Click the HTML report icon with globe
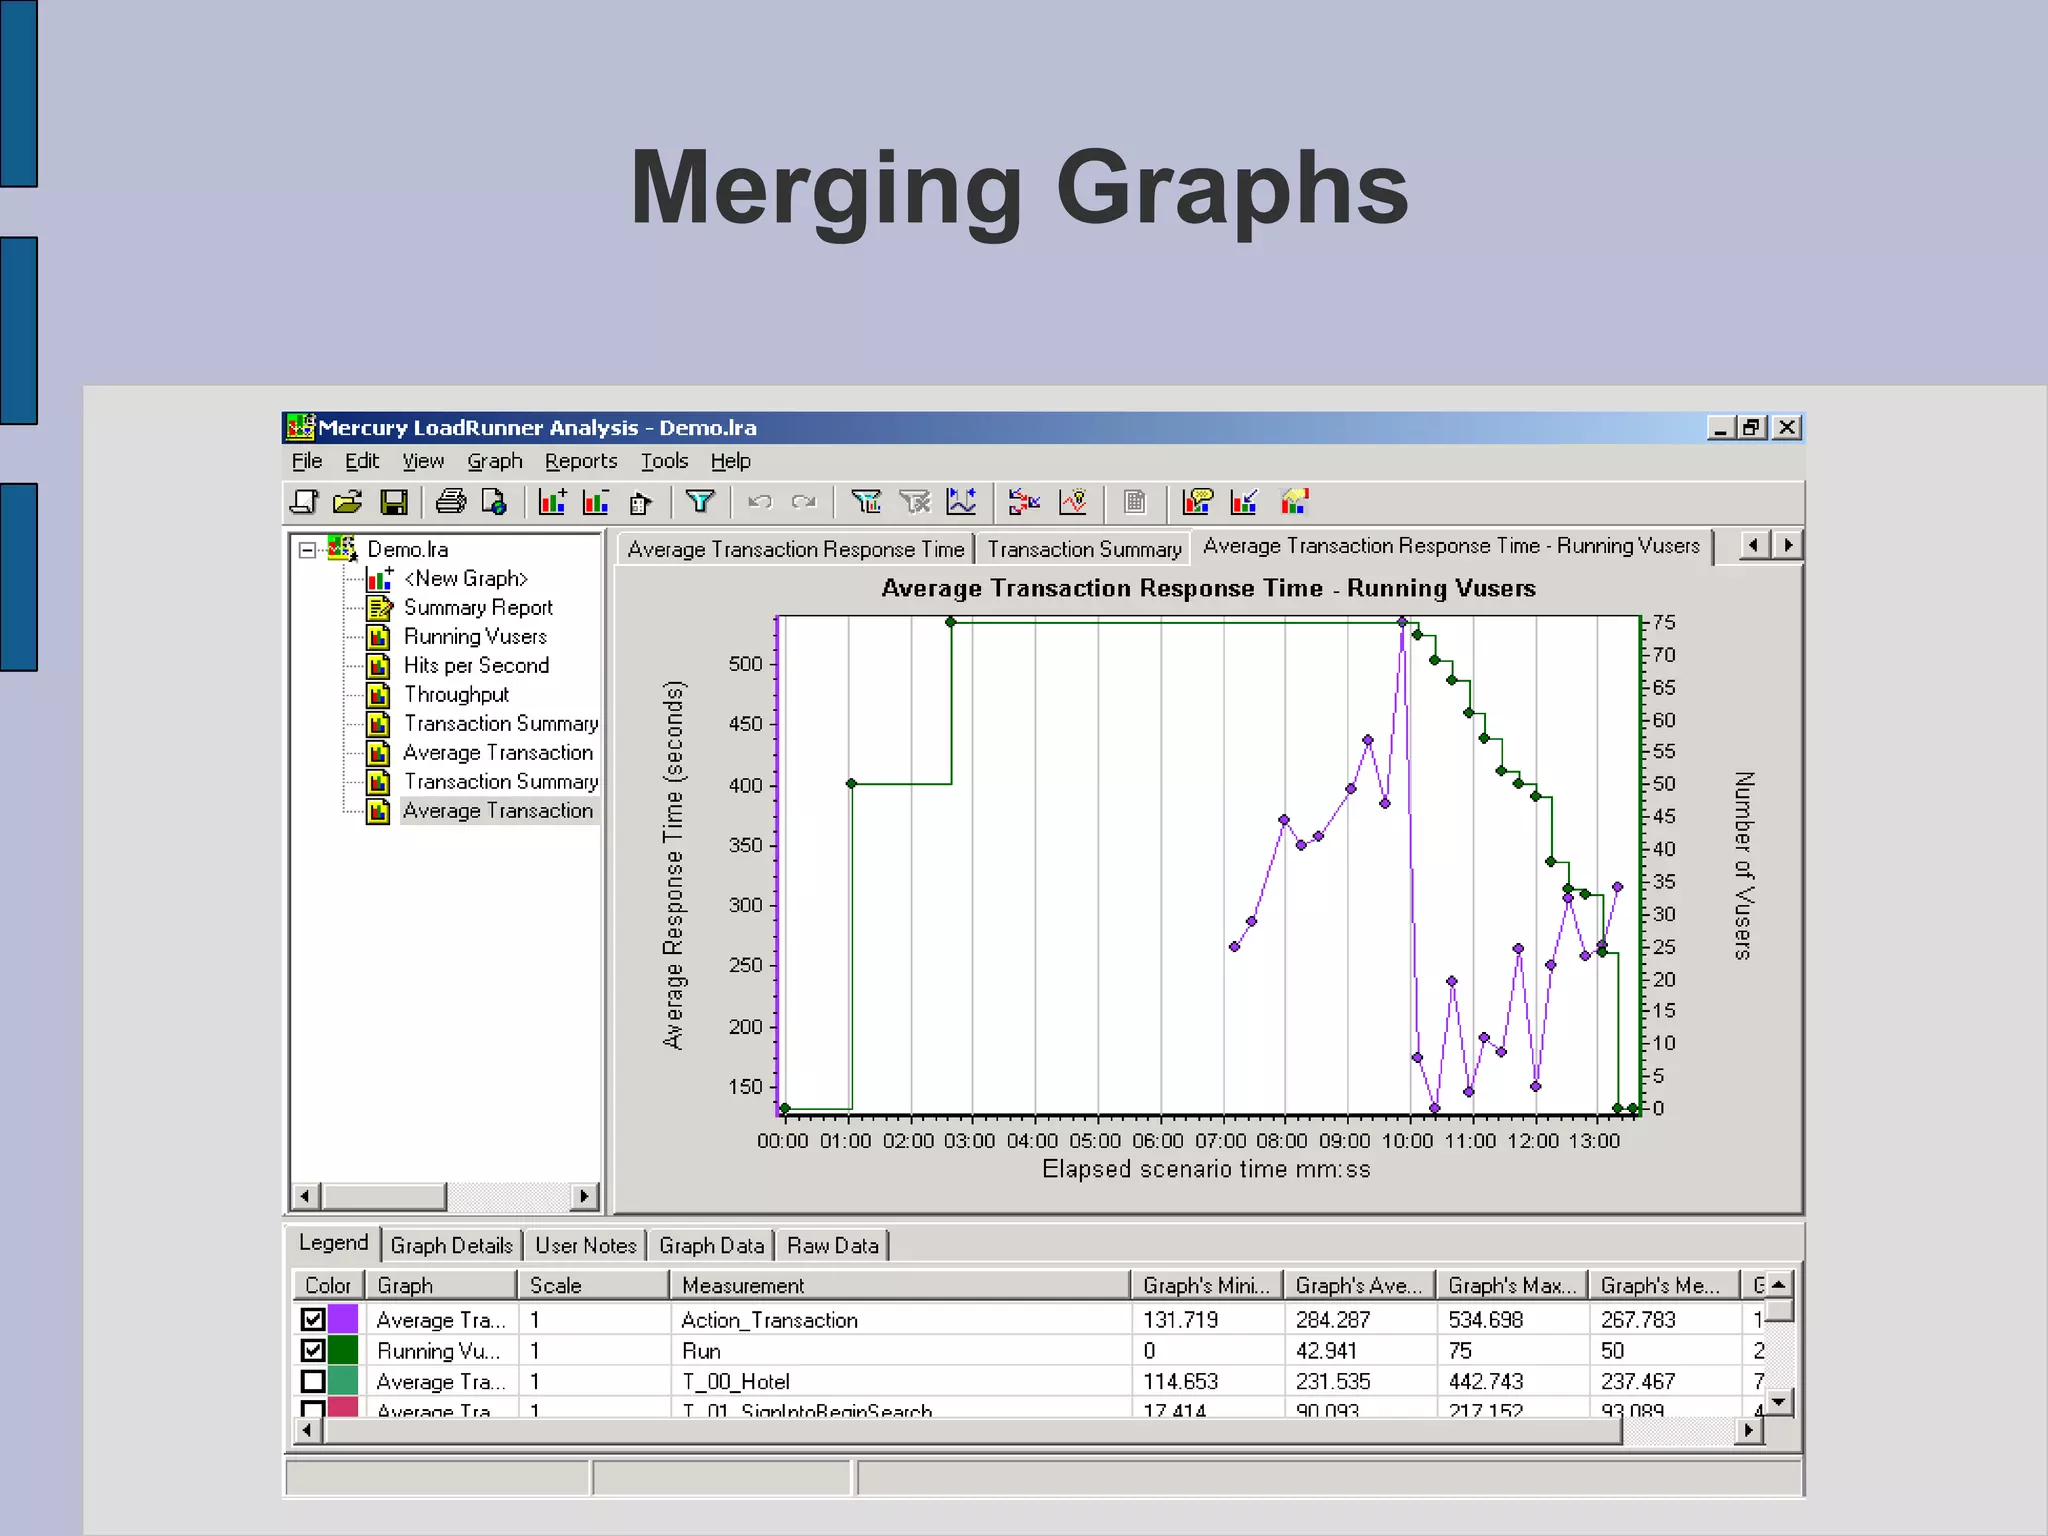The width and height of the screenshot is (2048, 1536). pyautogui.click(x=494, y=501)
